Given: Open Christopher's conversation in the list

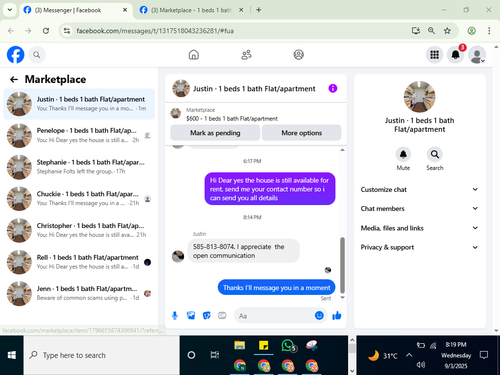Looking at the screenshot, I should point(79,230).
